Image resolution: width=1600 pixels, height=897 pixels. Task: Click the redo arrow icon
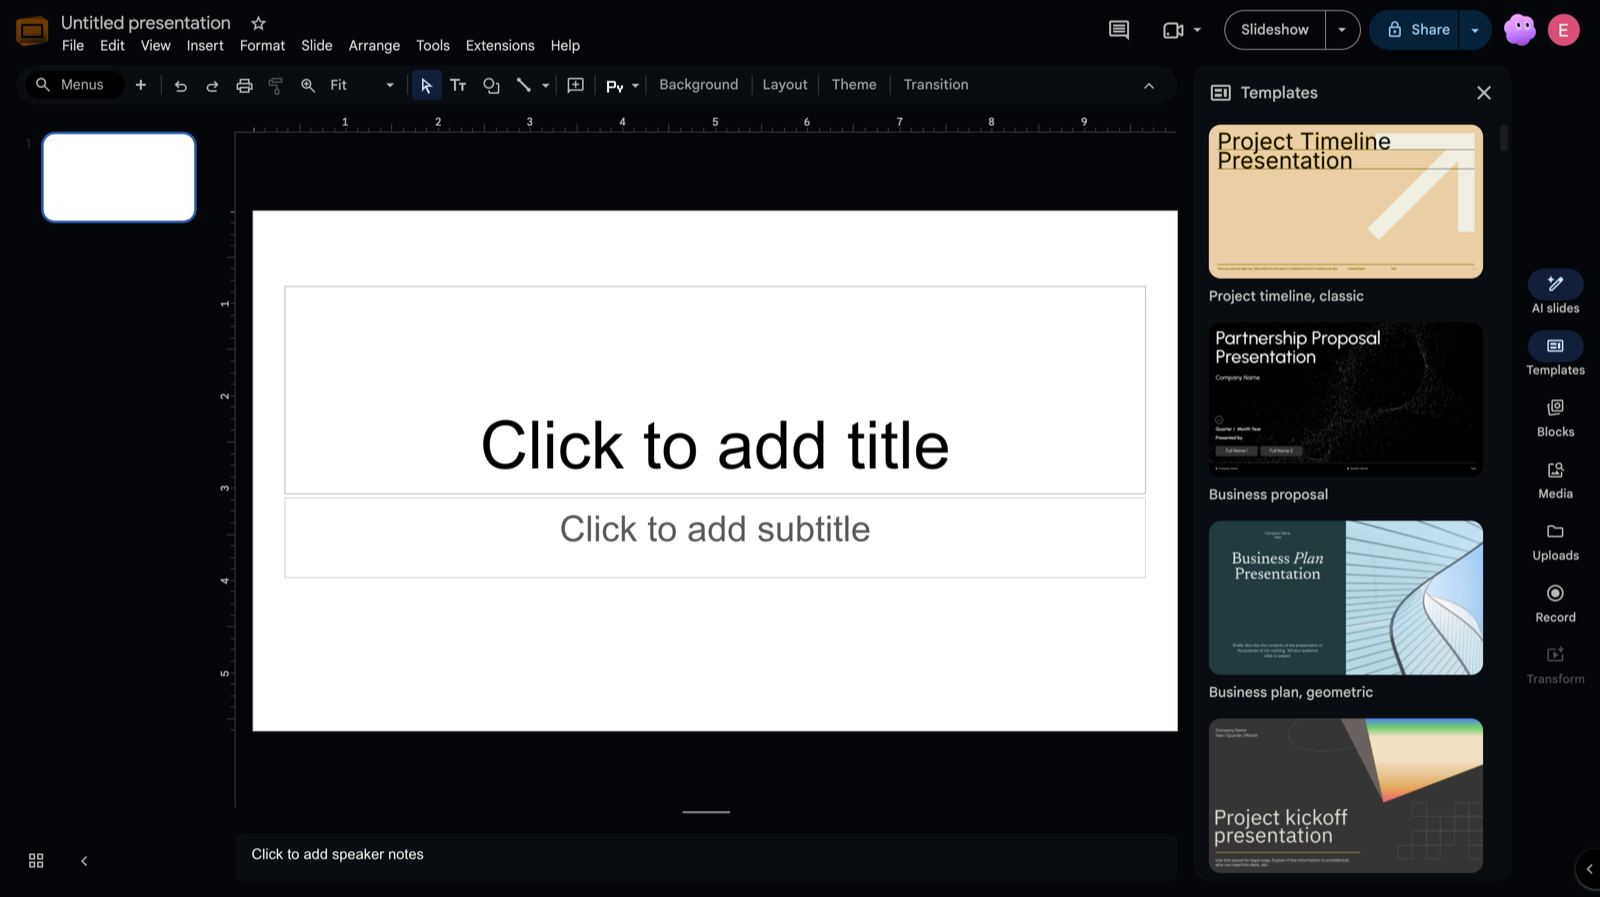212,86
